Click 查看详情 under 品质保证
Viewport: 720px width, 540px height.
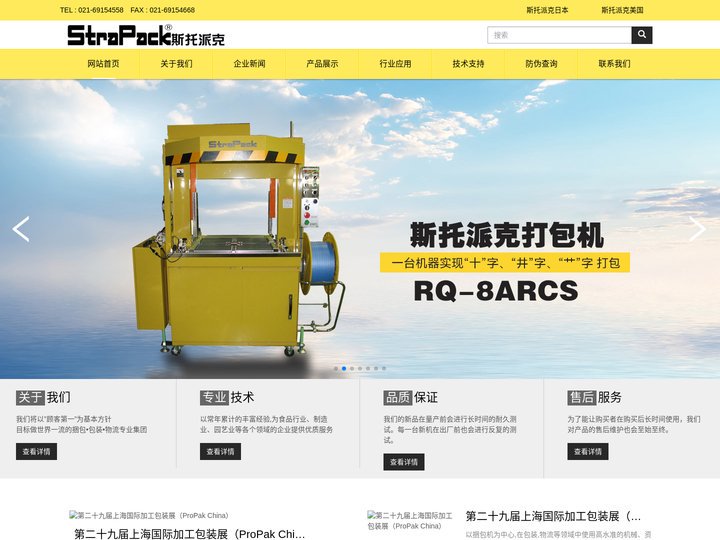click(404, 462)
